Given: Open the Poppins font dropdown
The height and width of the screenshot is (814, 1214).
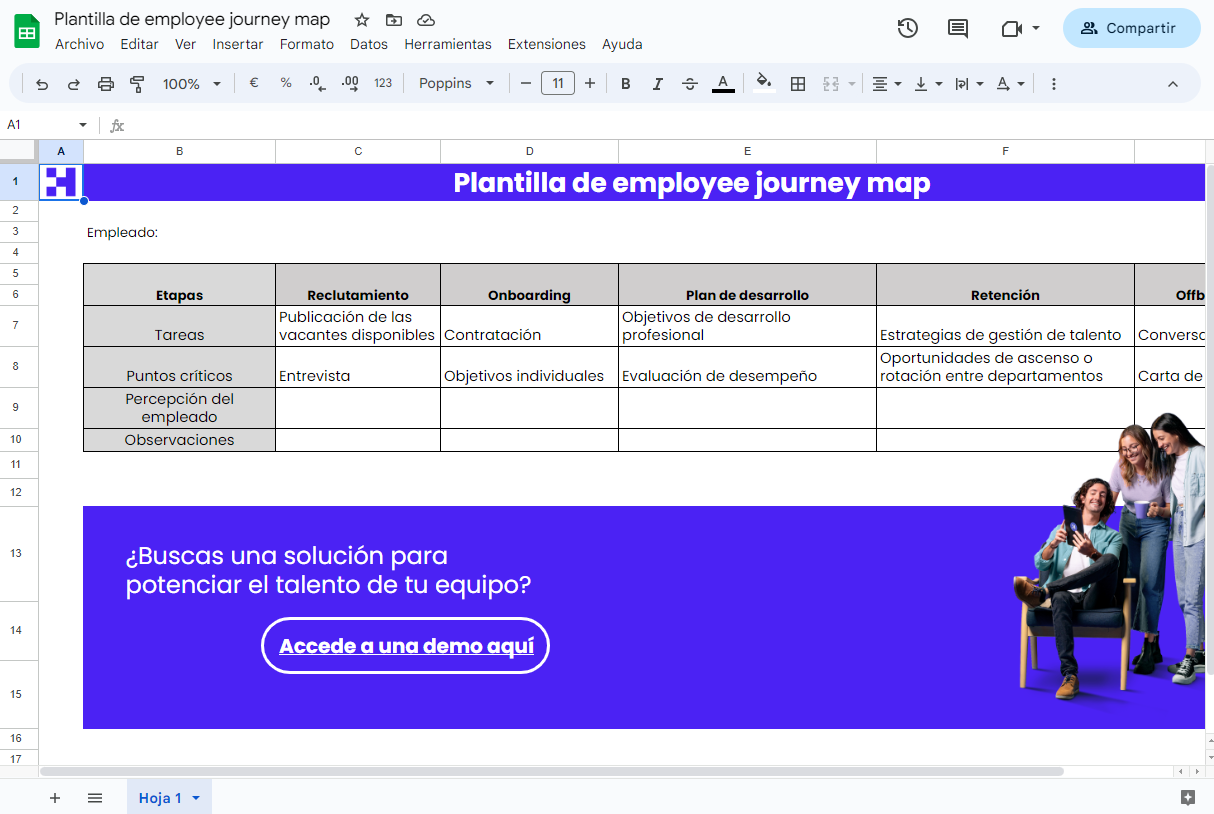Looking at the screenshot, I should point(456,83).
